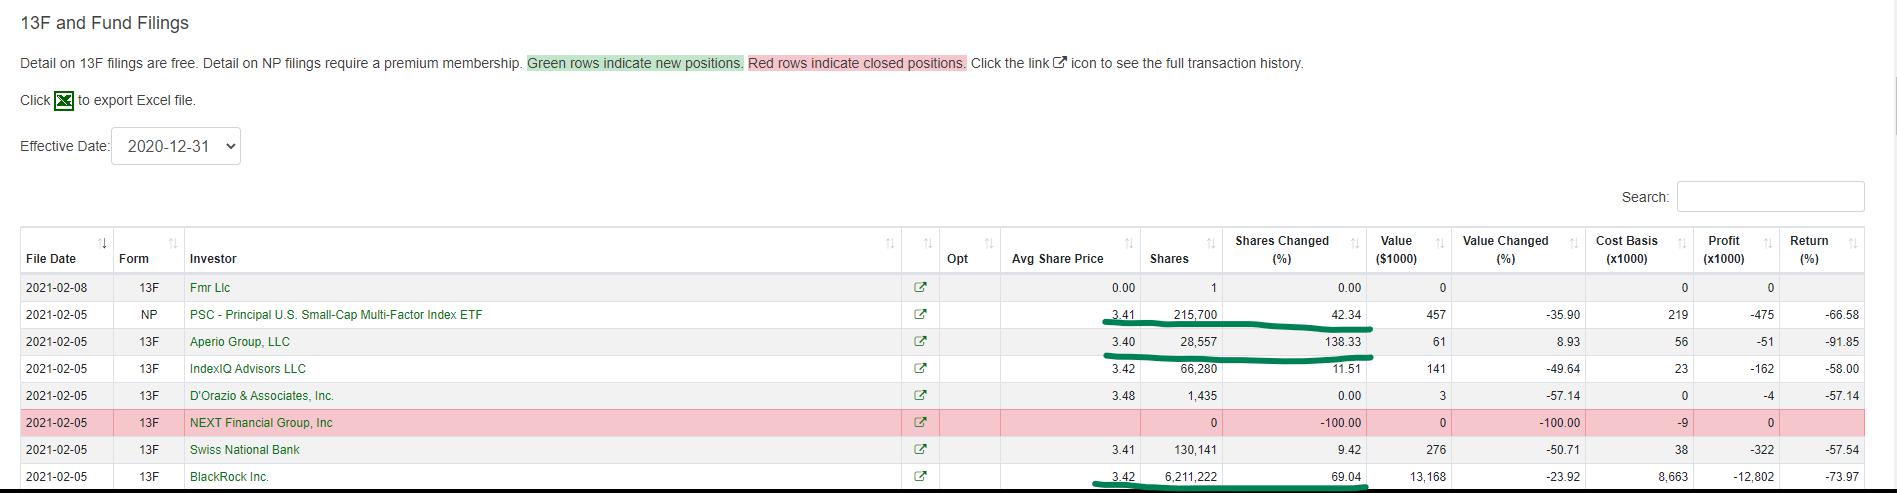Open transaction history icon for Swiss National Bank
The height and width of the screenshot is (493, 1897).
(920, 450)
